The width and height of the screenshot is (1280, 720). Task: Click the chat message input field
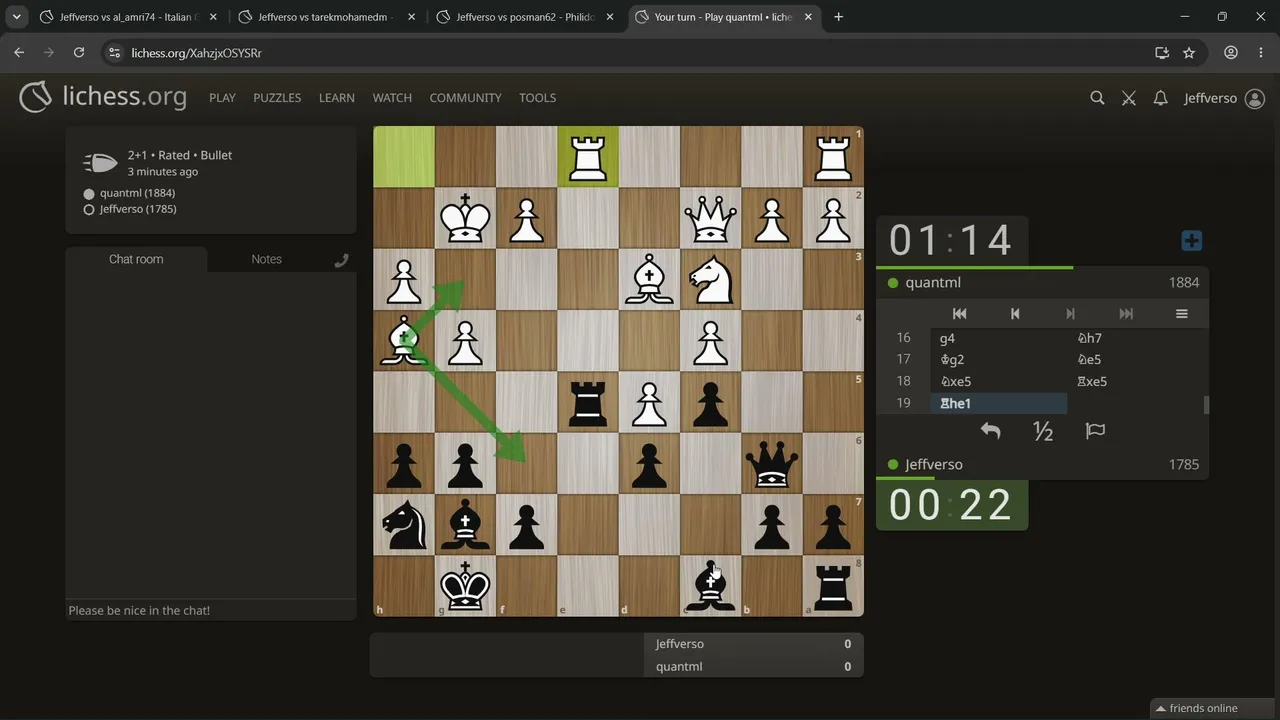211,610
